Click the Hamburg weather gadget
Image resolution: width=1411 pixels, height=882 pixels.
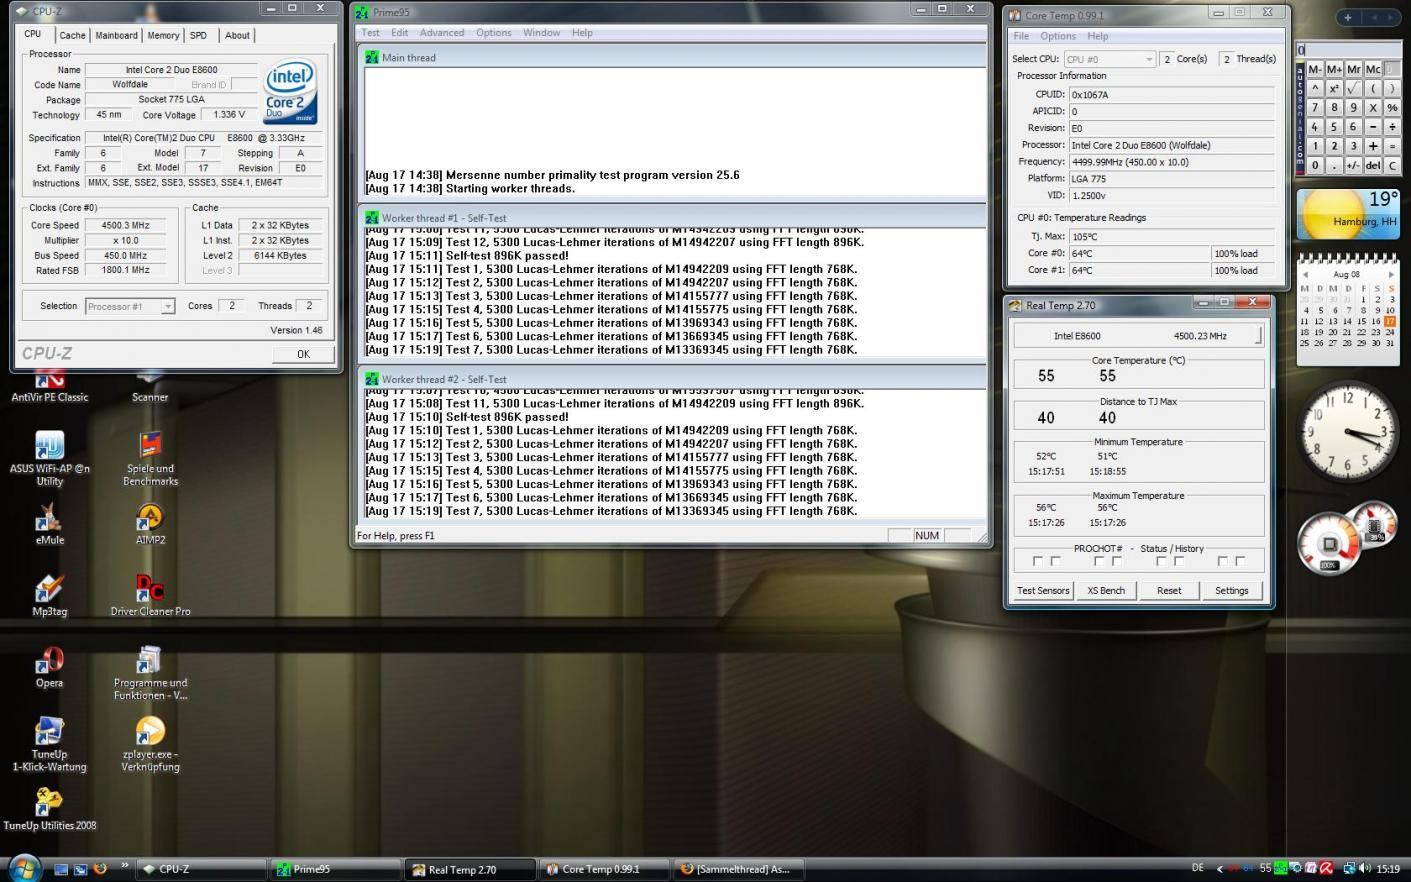(x=1348, y=213)
